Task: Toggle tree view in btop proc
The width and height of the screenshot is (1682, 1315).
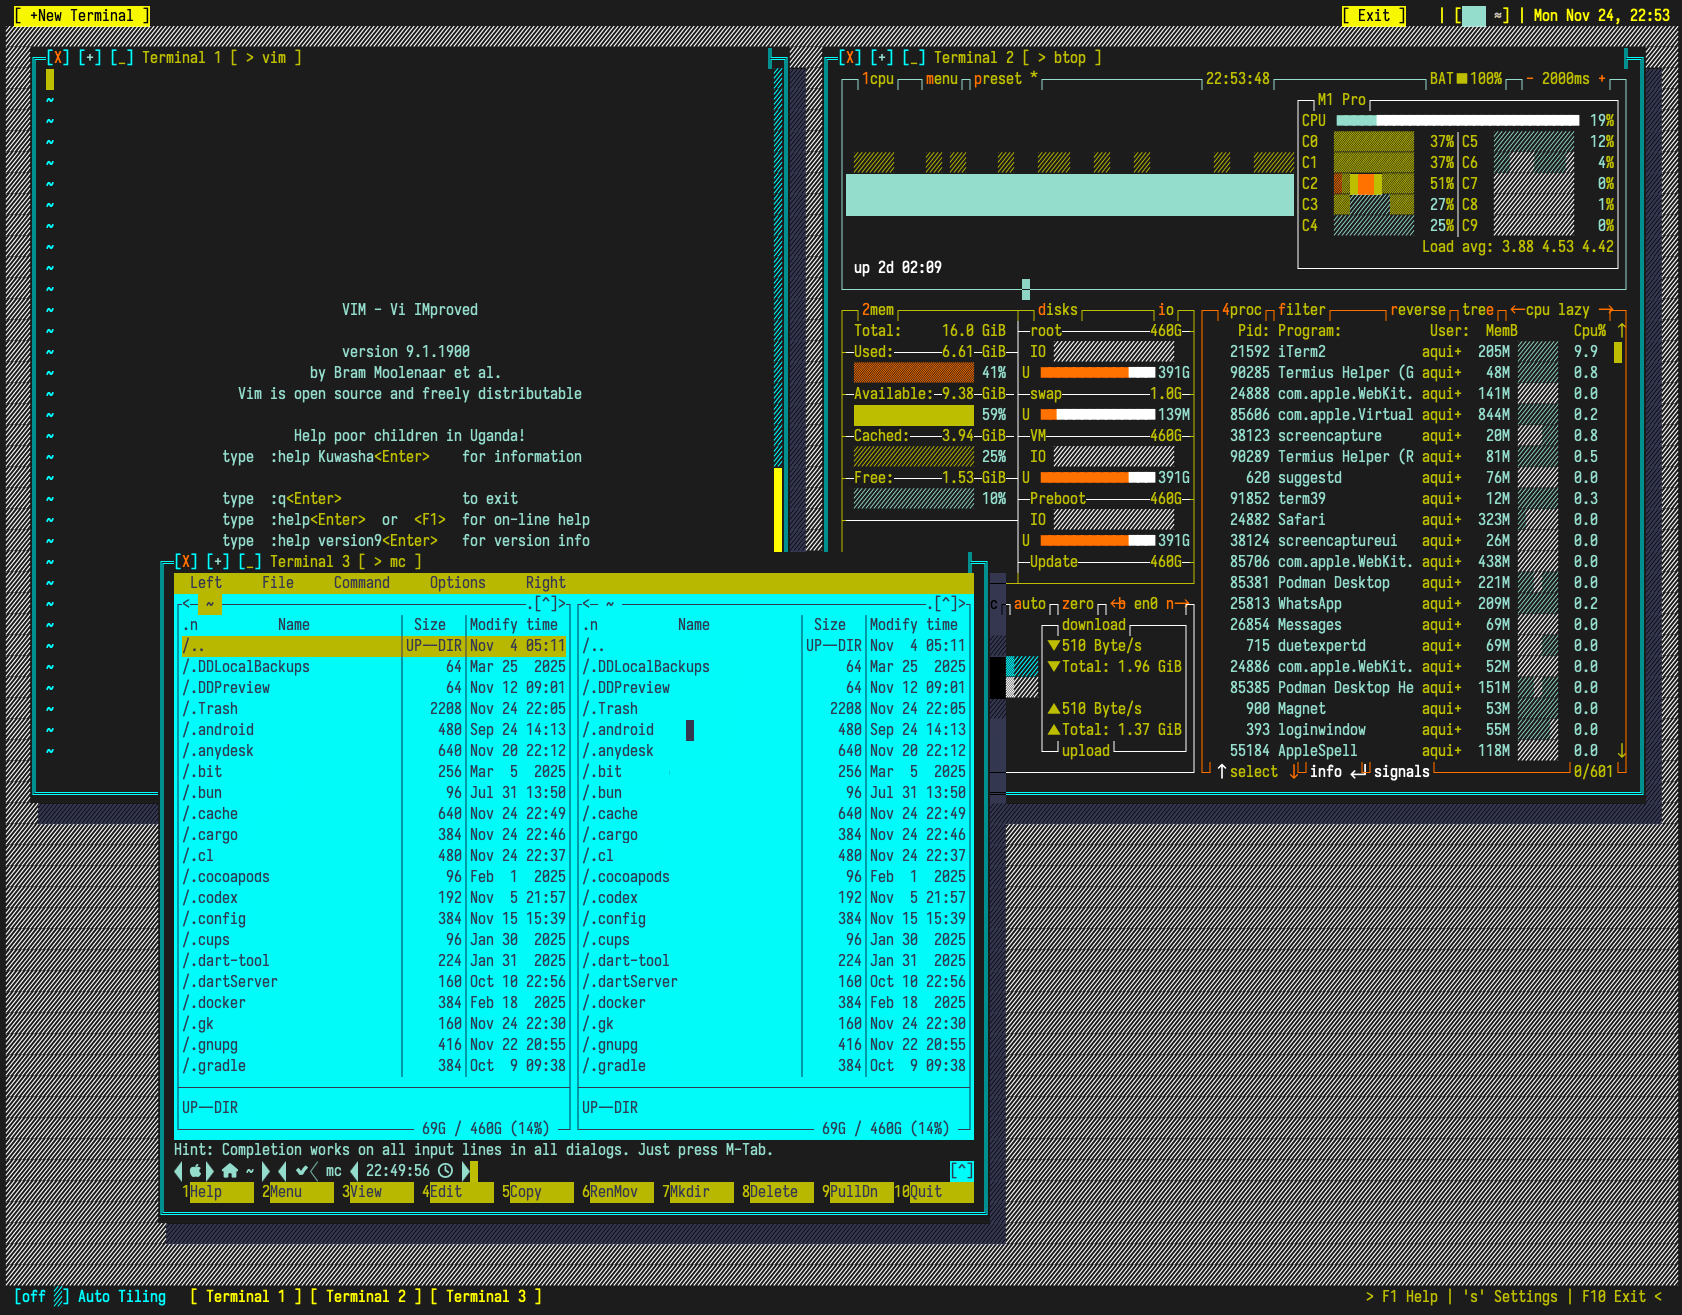Action: [1478, 310]
